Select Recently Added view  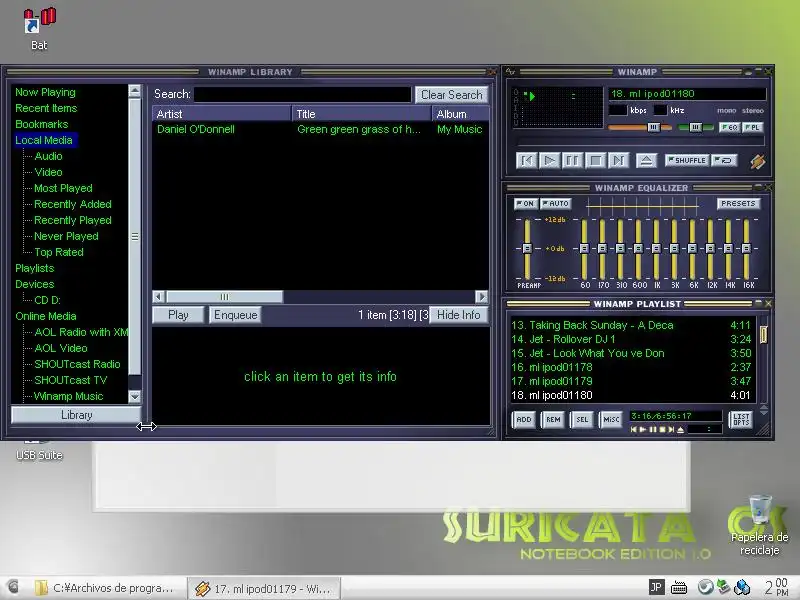[x=72, y=204]
